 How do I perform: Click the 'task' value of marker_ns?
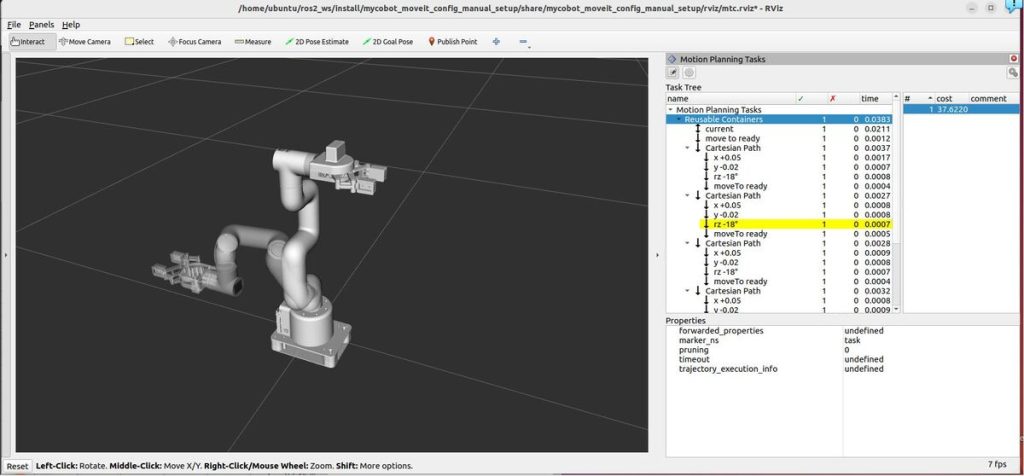point(852,340)
